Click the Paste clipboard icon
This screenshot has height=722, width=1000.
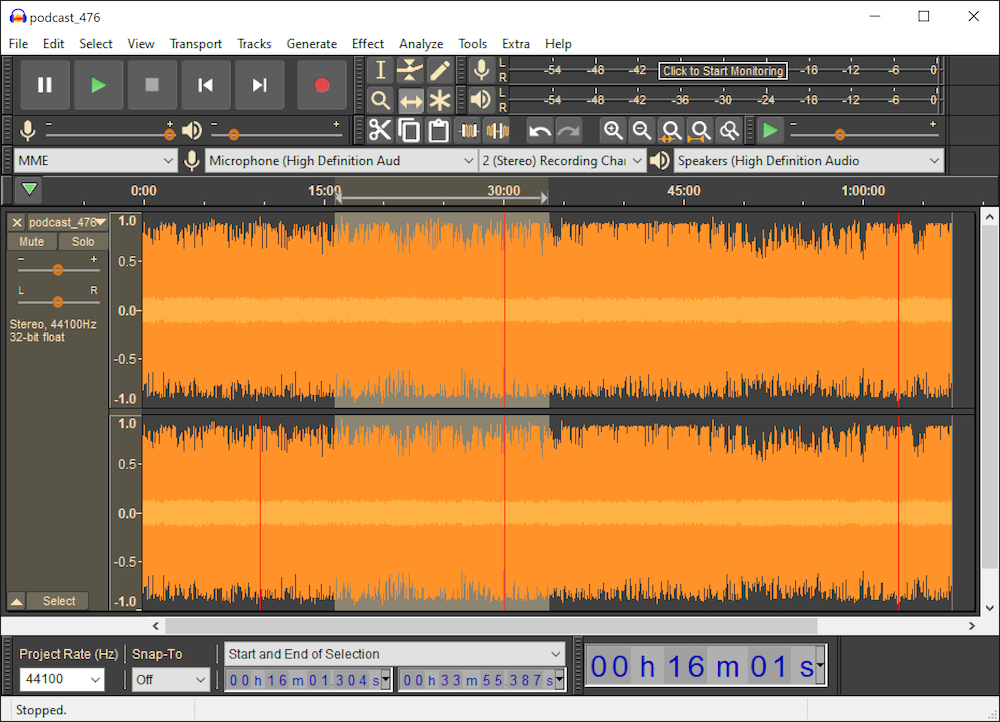tap(438, 131)
